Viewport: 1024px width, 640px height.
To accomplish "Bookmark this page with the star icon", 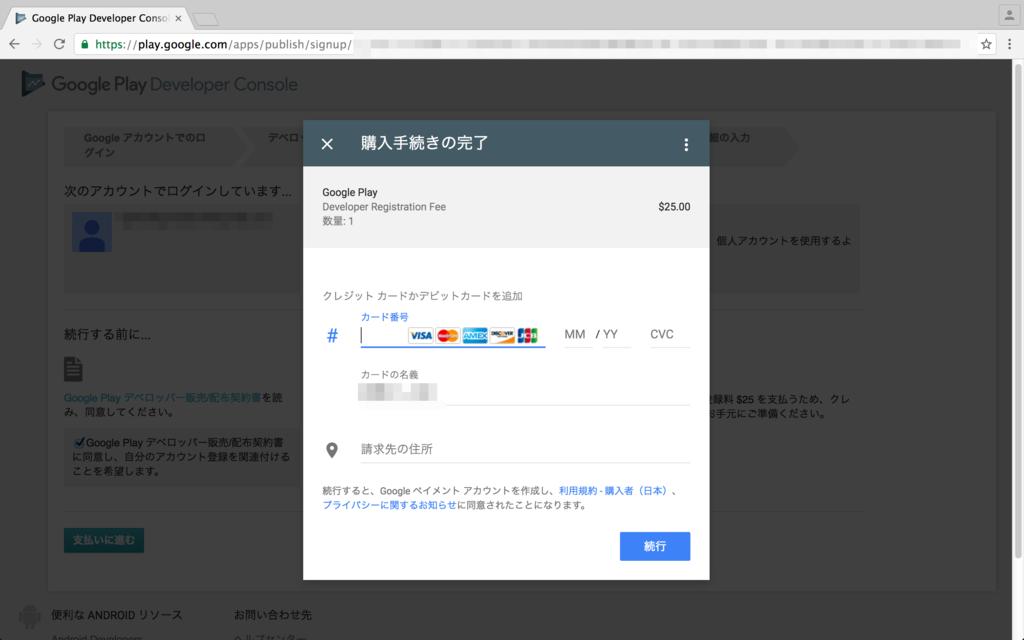I will pyautogui.click(x=986, y=44).
